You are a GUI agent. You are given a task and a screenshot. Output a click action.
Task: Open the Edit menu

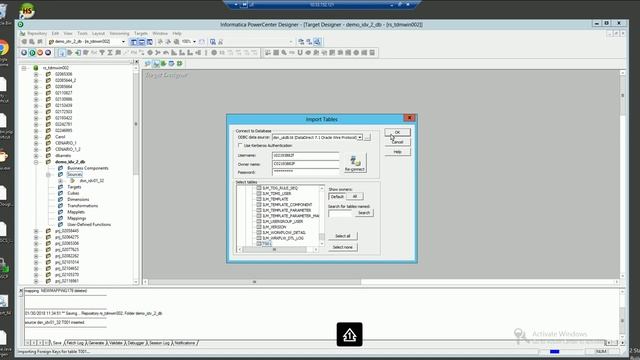click(x=55, y=33)
